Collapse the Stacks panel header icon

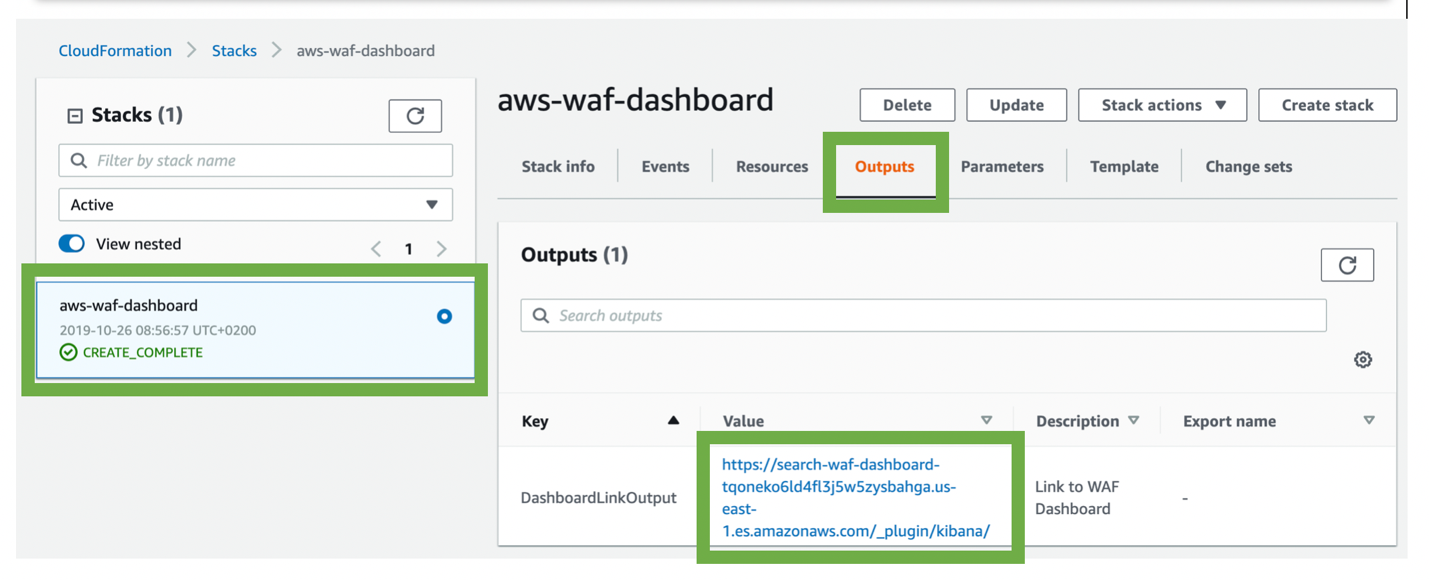(75, 116)
